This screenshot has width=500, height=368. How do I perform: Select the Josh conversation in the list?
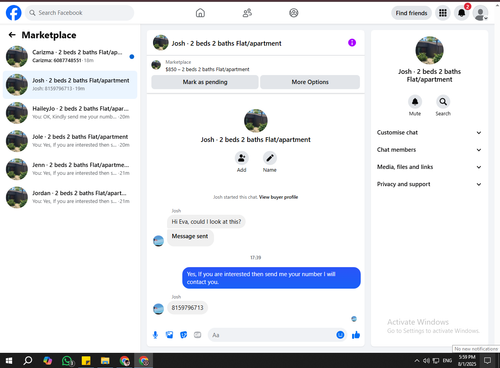(x=70, y=85)
